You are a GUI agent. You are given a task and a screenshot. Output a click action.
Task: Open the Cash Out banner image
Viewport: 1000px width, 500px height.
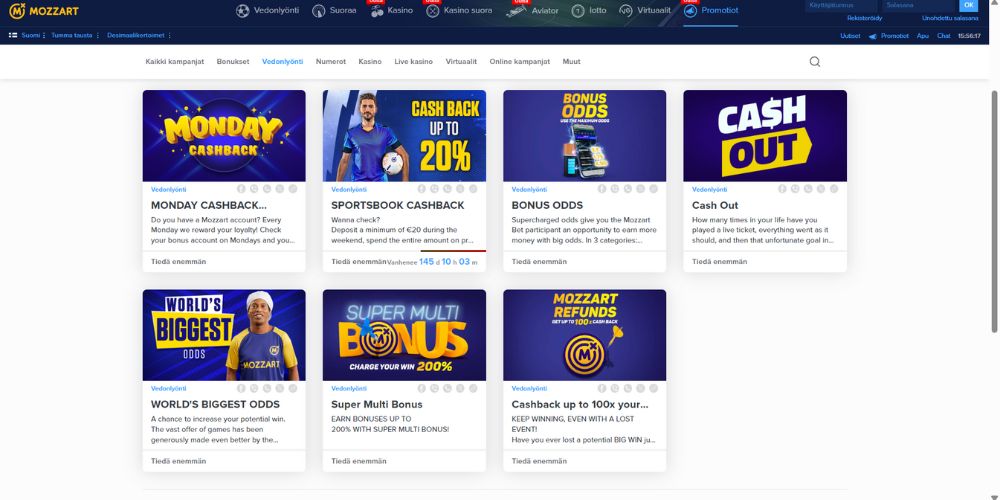765,136
